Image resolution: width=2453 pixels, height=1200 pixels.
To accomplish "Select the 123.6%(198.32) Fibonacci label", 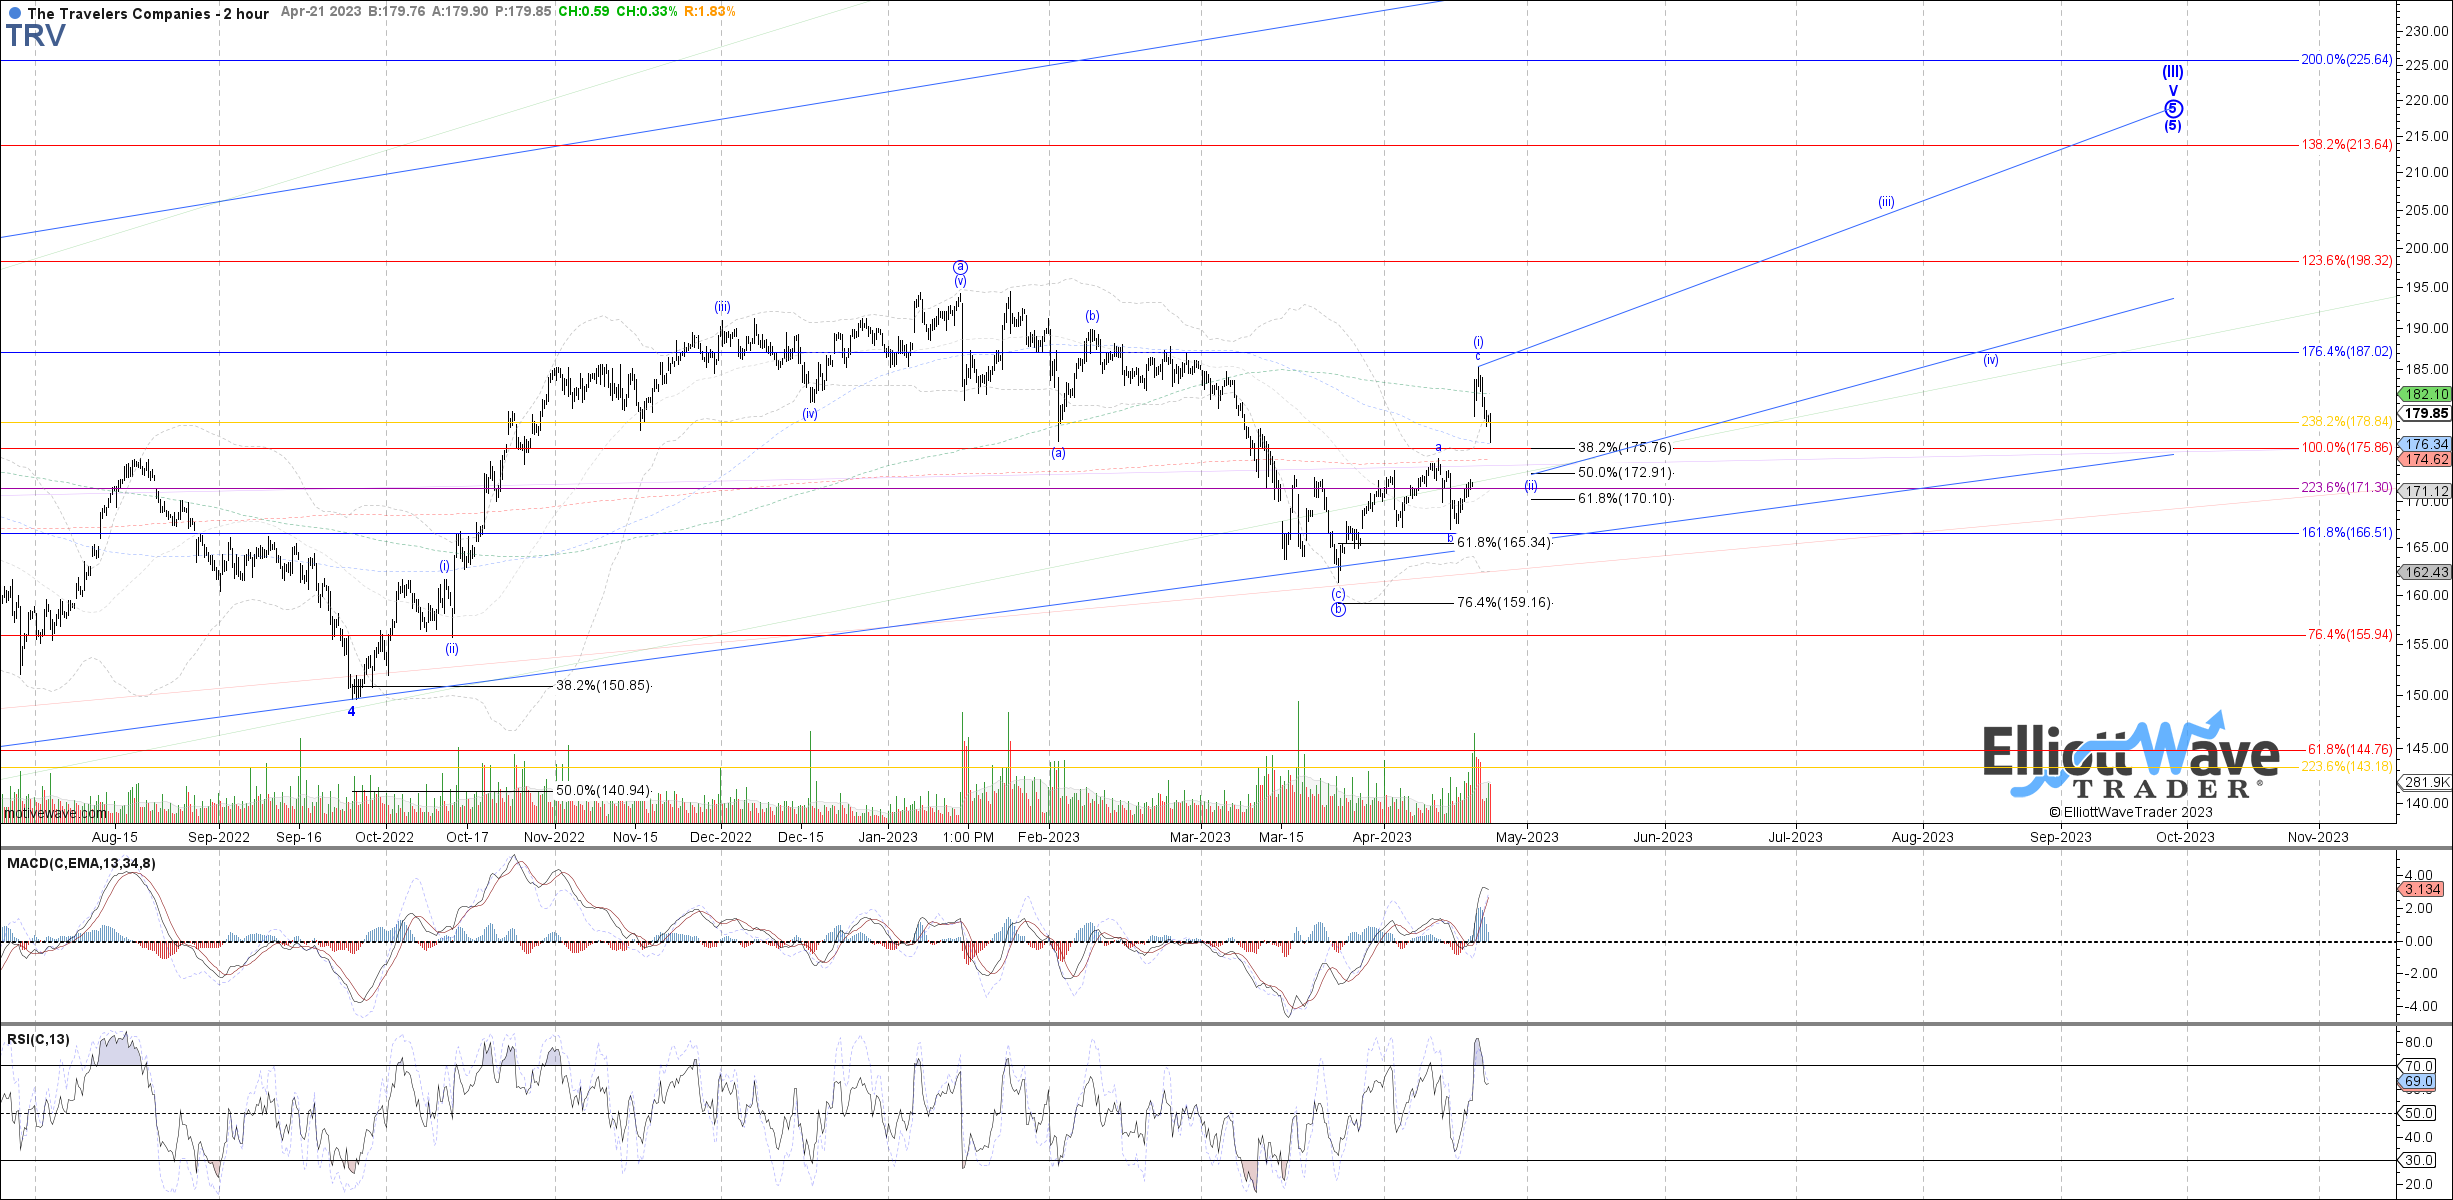I will (x=2346, y=261).
